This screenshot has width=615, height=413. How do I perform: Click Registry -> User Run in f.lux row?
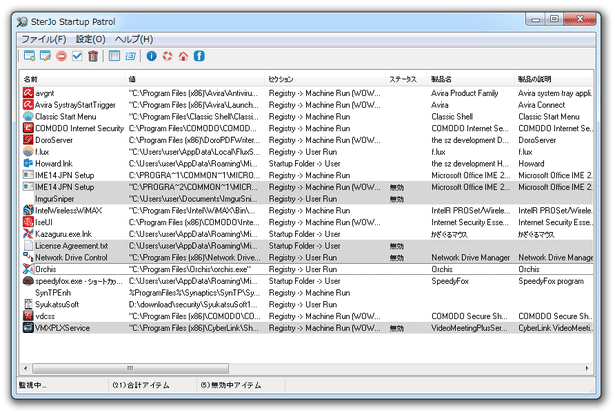pos(303,152)
